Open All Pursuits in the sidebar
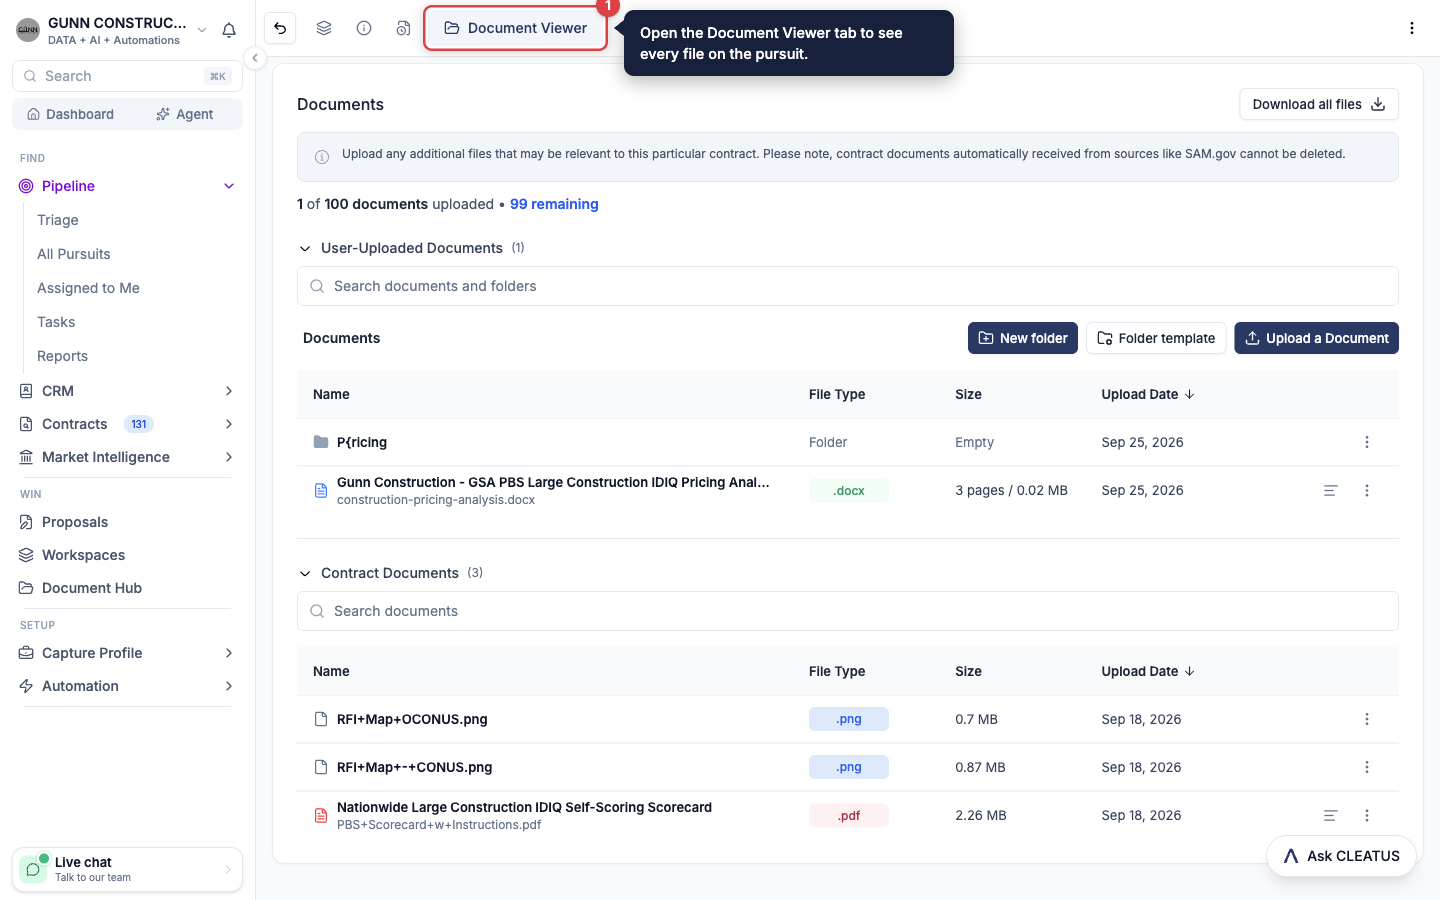 click(74, 254)
